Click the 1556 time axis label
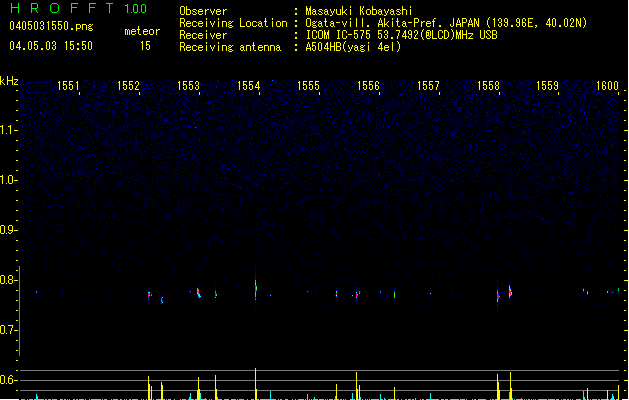Image resolution: width=629 pixels, height=400 pixels. (x=368, y=86)
